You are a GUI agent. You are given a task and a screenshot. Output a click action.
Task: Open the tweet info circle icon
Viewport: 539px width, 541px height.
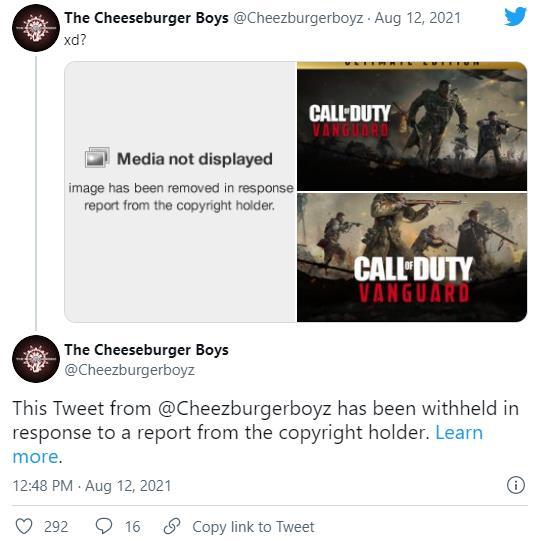click(x=516, y=485)
